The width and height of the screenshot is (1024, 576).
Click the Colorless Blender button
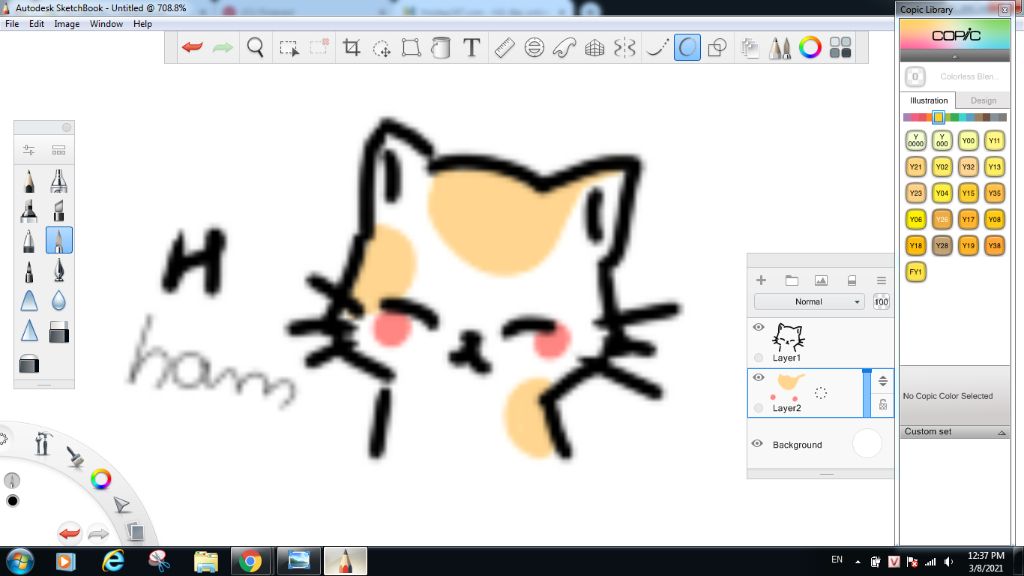tap(915, 76)
